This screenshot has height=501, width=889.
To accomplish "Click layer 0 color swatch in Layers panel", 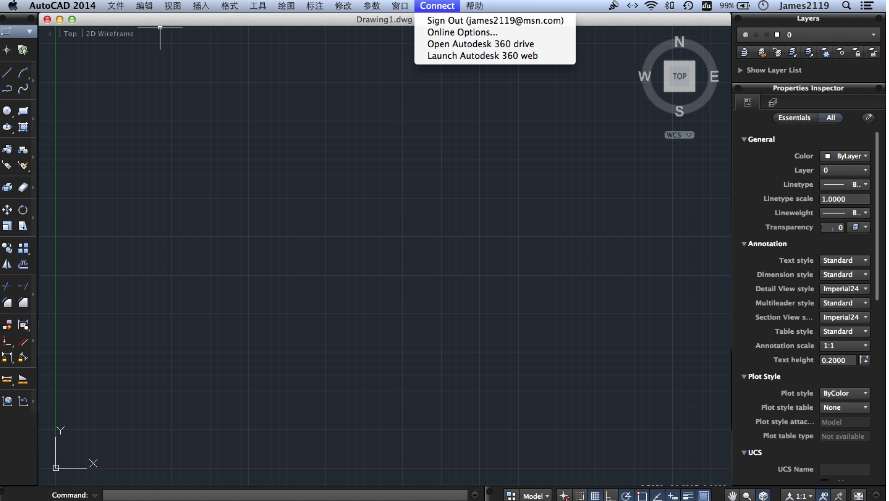I will pyautogui.click(x=777, y=35).
